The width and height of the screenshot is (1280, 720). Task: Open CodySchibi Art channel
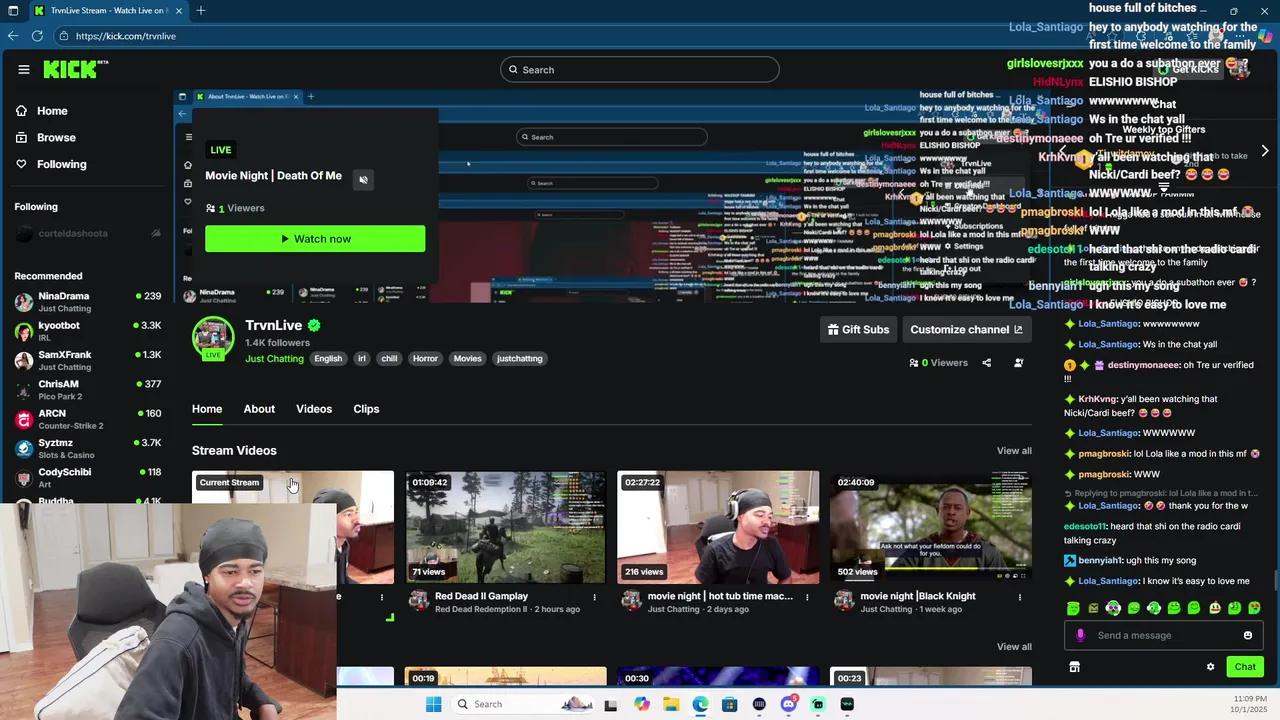click(88, 477)
